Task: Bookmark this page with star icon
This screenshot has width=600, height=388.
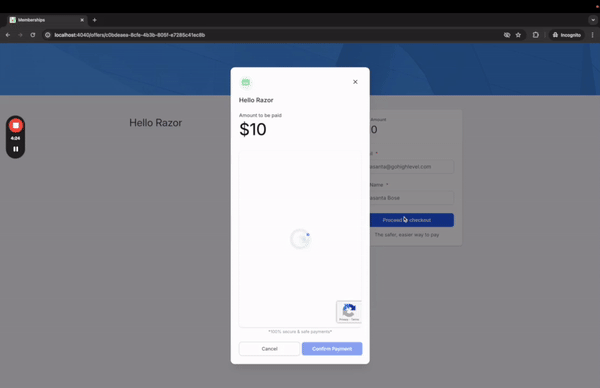Action: click(518, 35)
